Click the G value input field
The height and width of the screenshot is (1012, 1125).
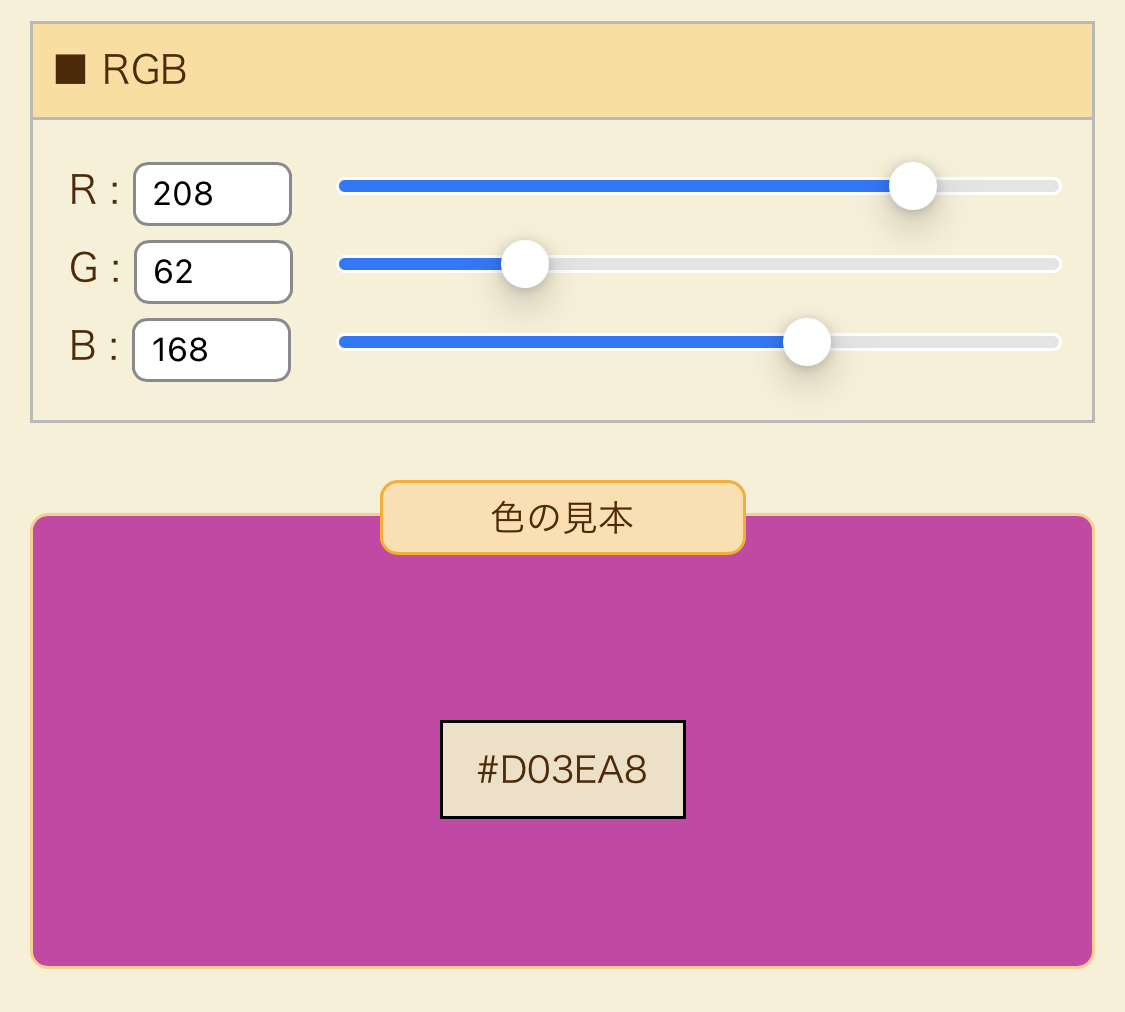pos(213,272)
